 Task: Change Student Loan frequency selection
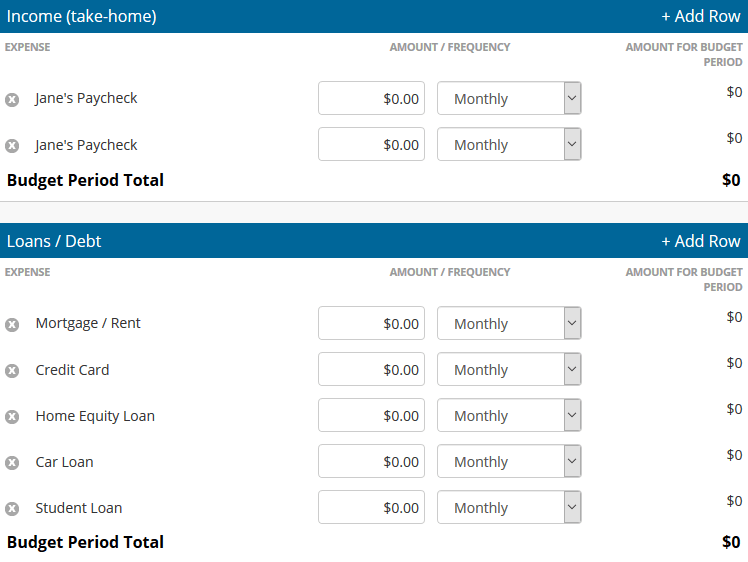[x=509, y=507]
